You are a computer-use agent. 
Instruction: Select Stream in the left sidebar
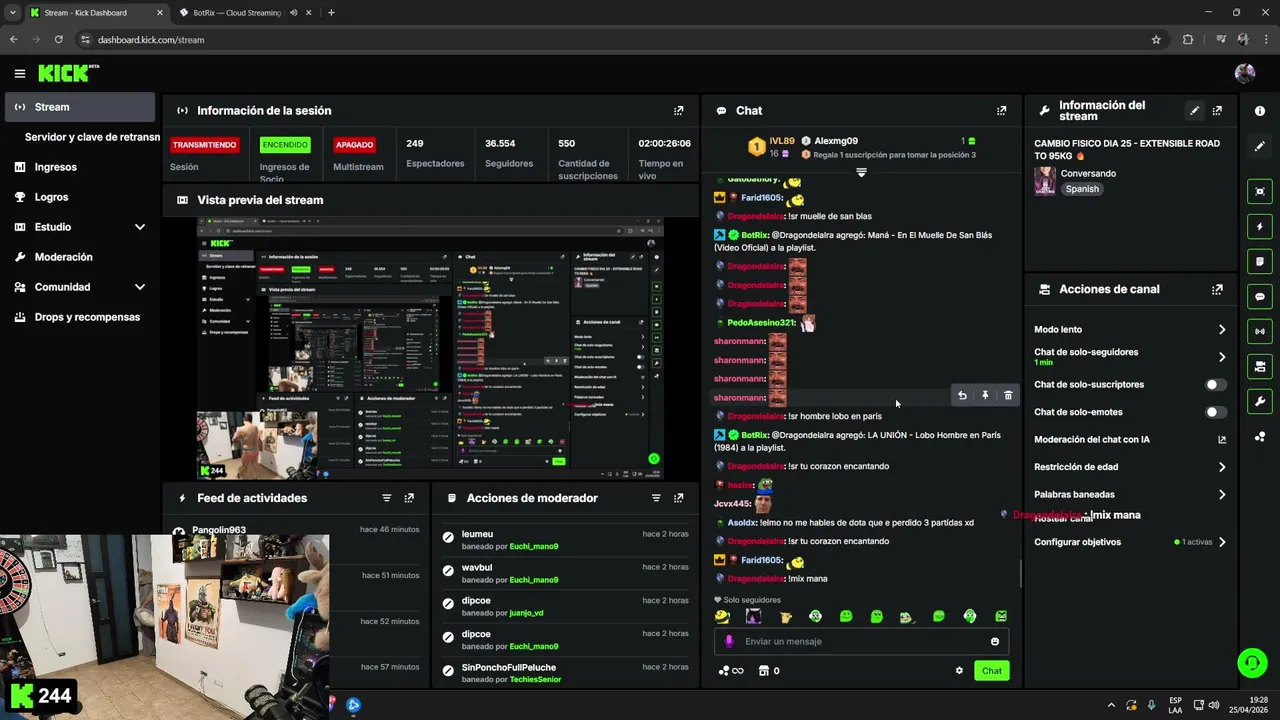click(81, 107)
